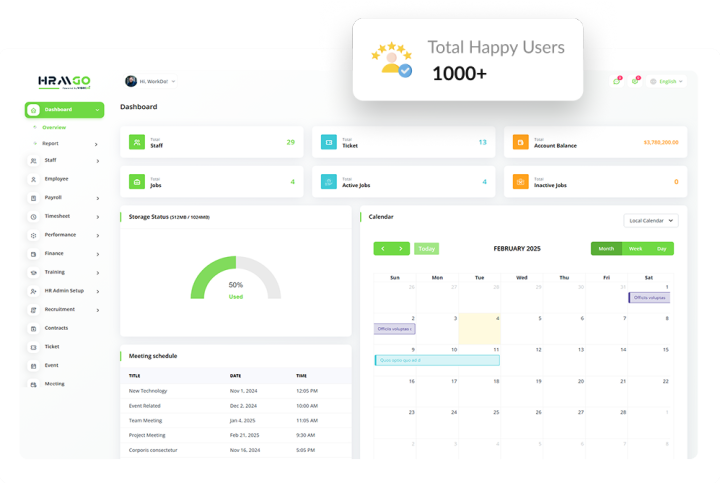Expand the Payroll menu
This screenshot has height=483, width=720.
click(x=98, y=198)
